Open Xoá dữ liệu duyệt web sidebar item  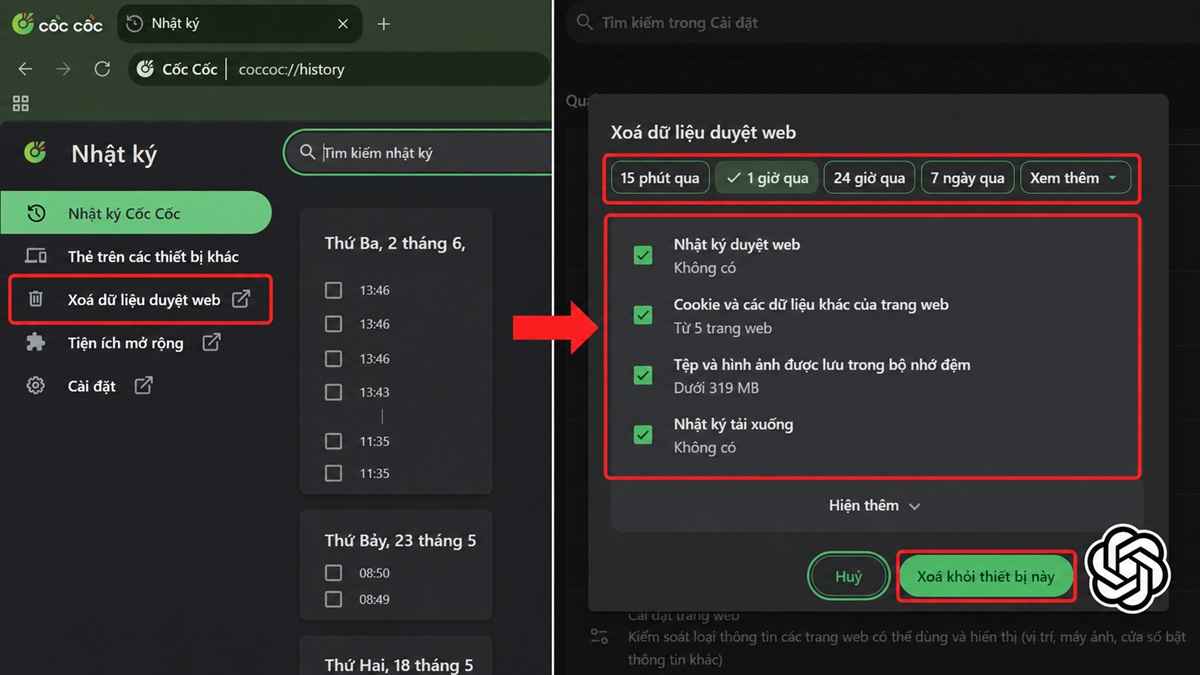coord(140,299)
